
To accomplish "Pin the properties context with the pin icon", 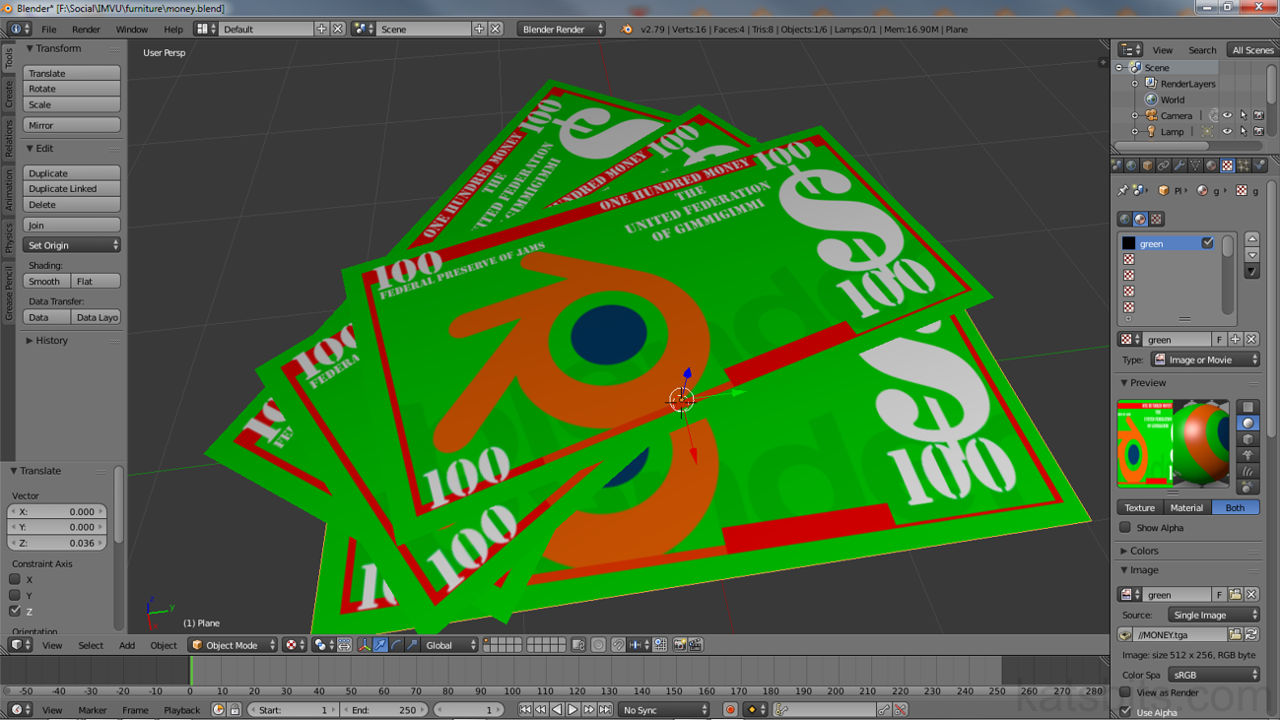I will (x=1123, y=190).
